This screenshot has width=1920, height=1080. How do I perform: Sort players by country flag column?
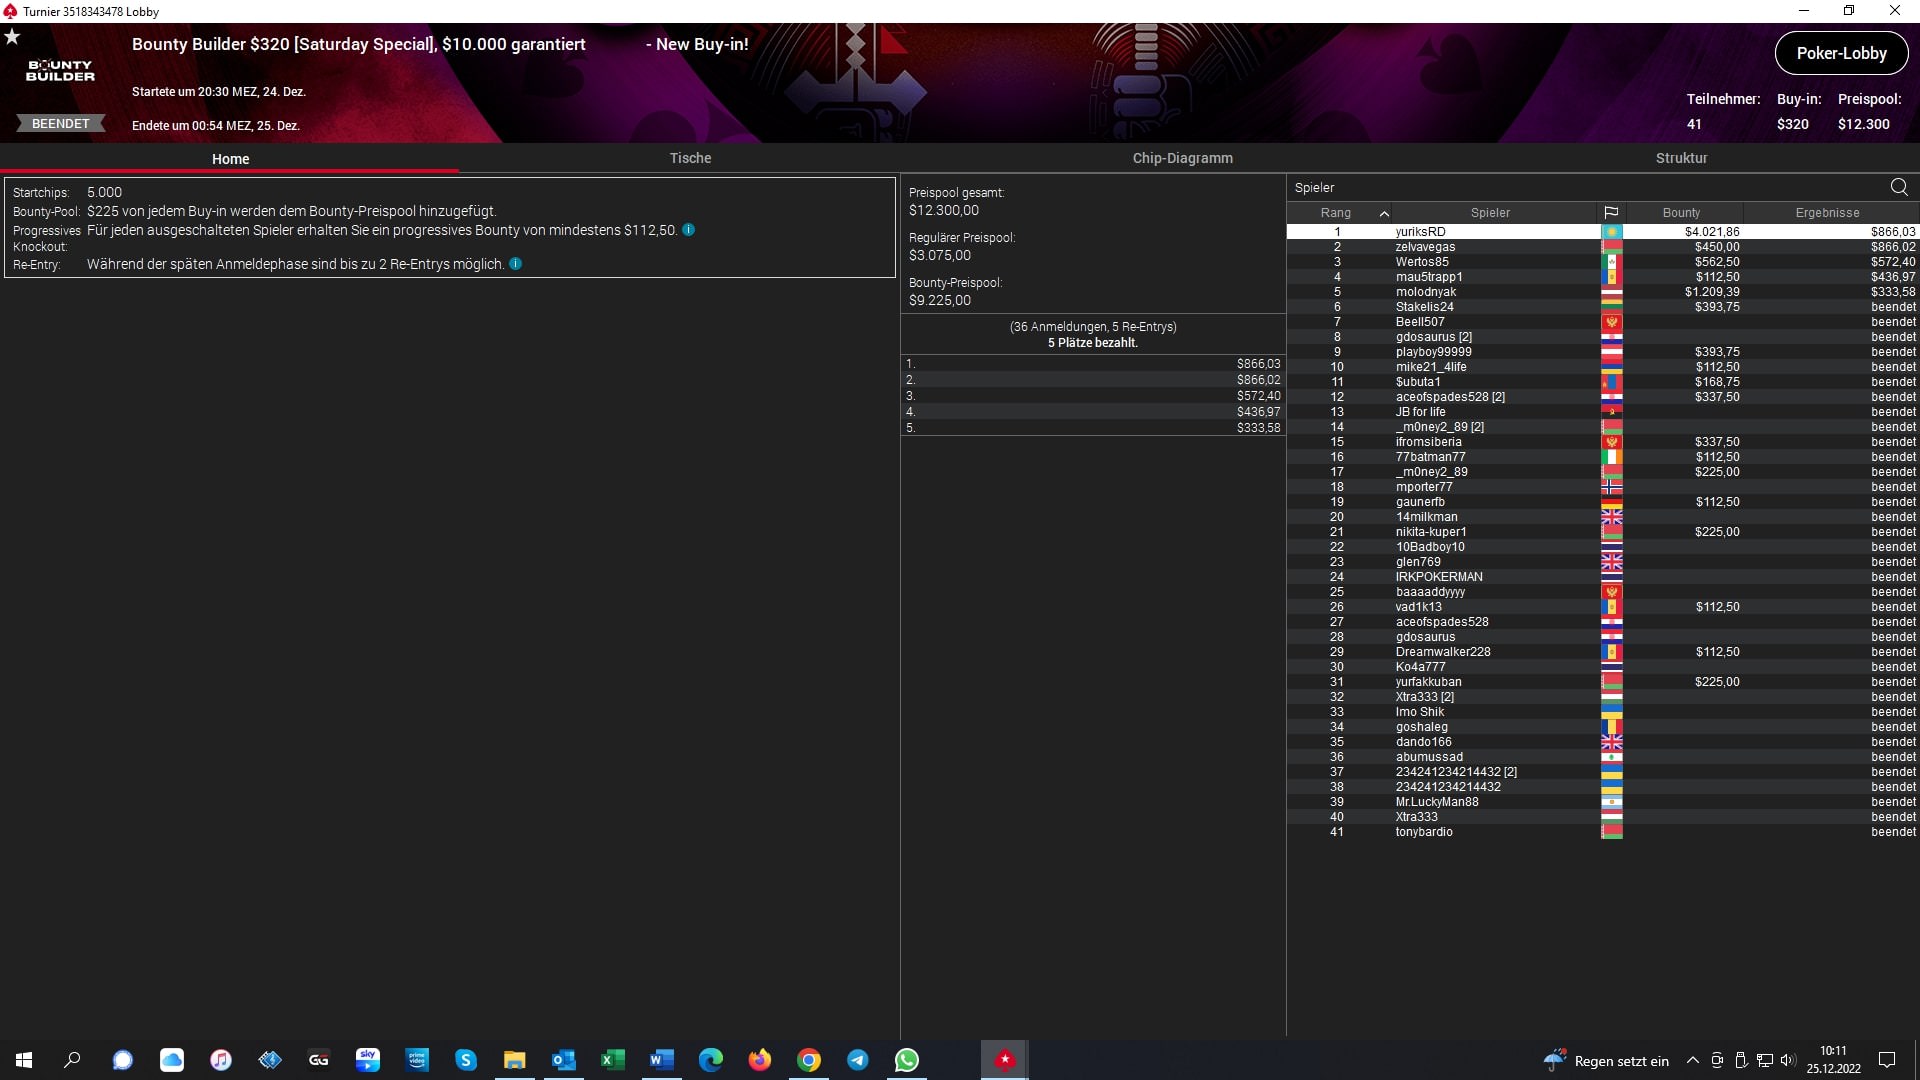point(1610,213)
